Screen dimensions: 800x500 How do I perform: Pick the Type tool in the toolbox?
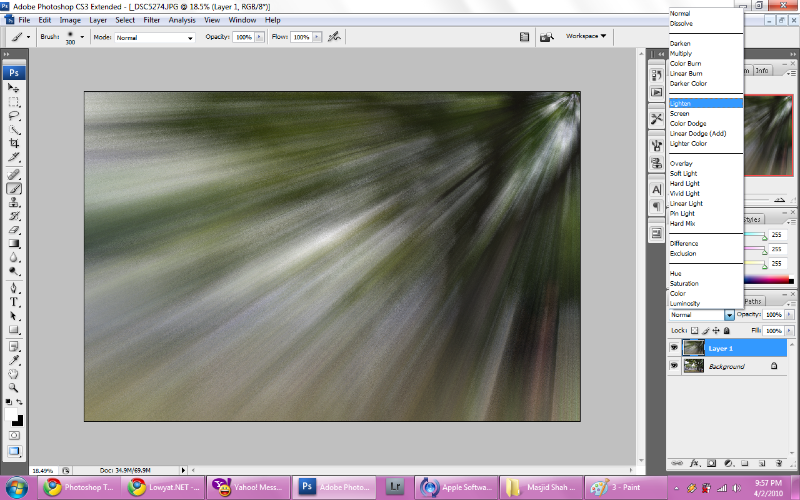[x=15, y=301]
